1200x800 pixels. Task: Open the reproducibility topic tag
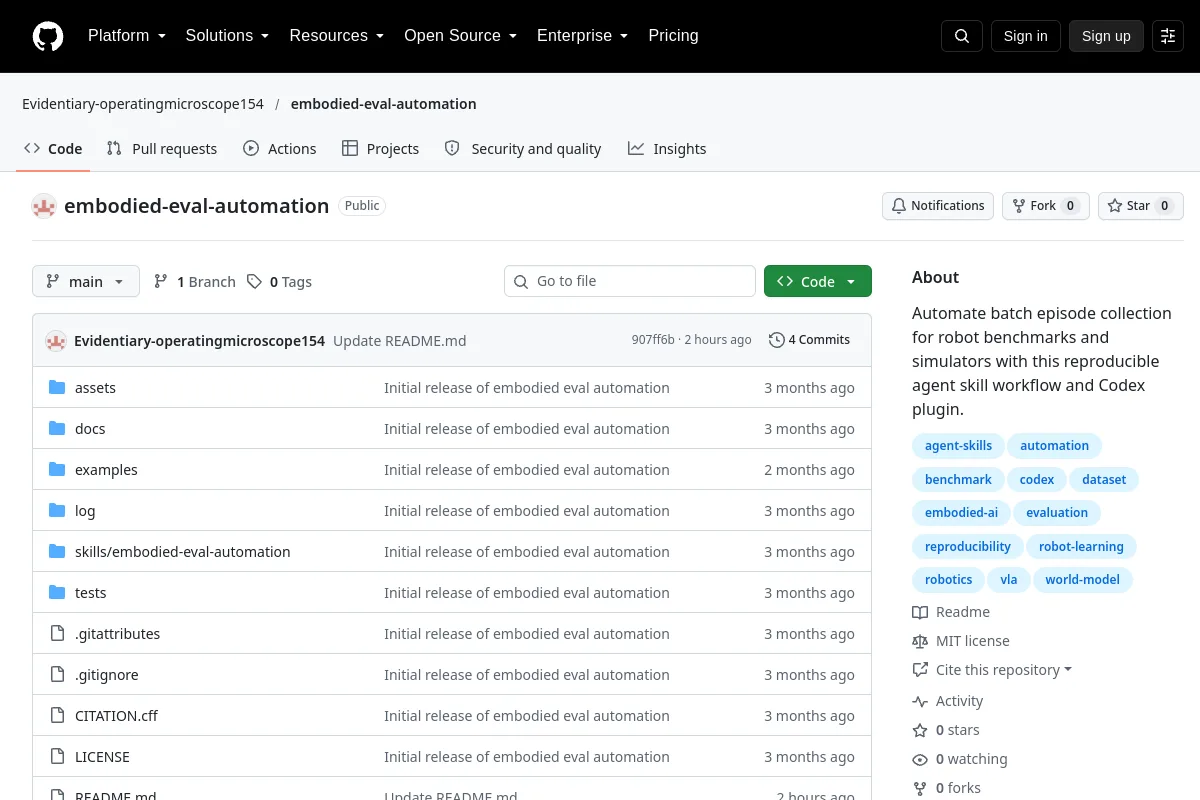click(968, 547)
